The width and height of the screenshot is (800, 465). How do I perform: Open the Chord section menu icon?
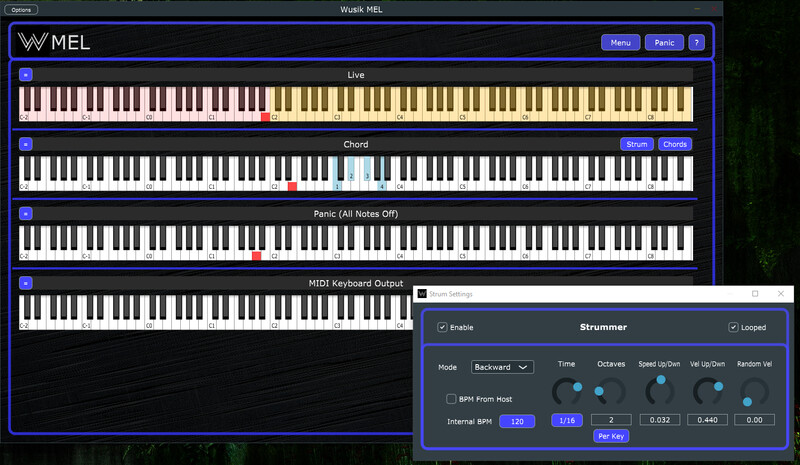(26, 144)
